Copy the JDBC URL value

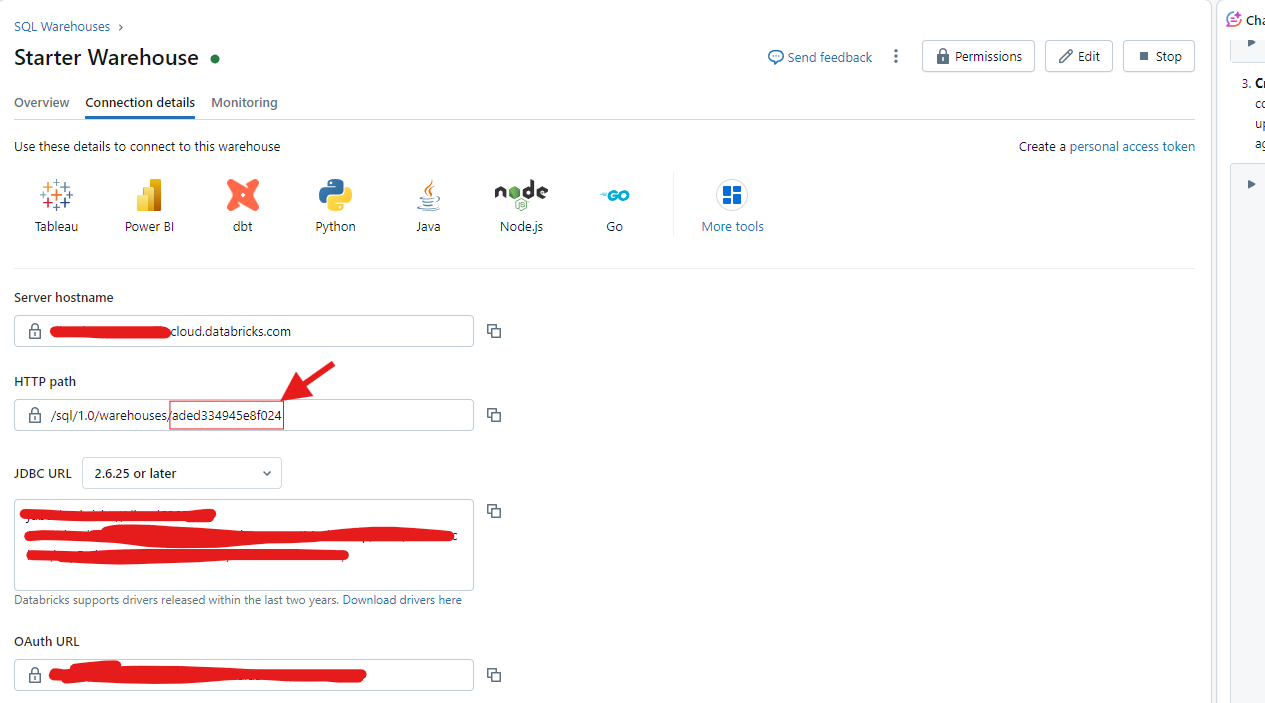coord(493,510)
